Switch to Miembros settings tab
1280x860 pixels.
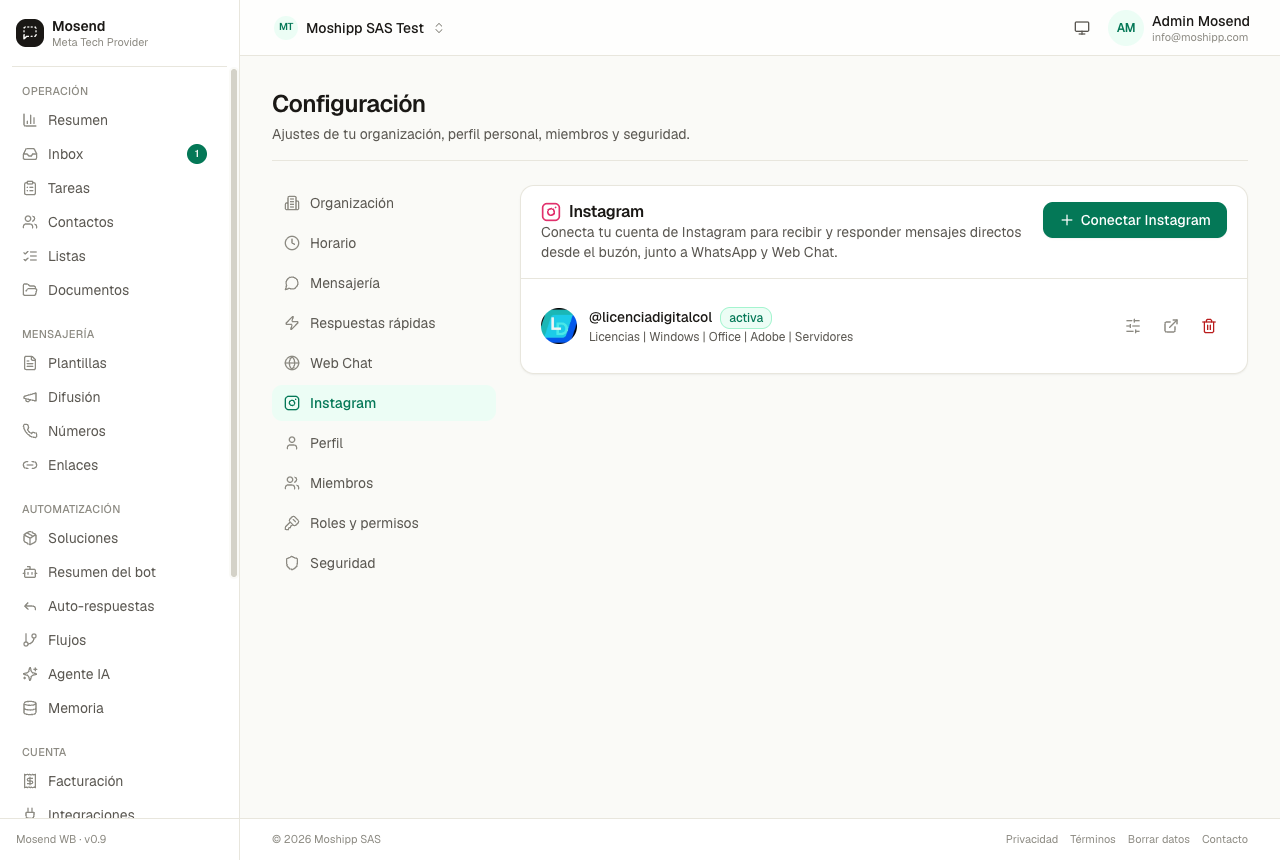[384, 483]
